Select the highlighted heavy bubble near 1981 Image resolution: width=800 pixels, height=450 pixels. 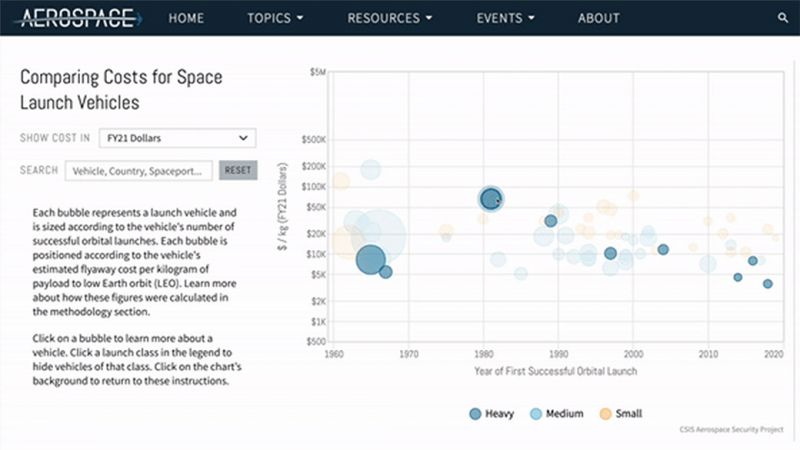[490, 199]
